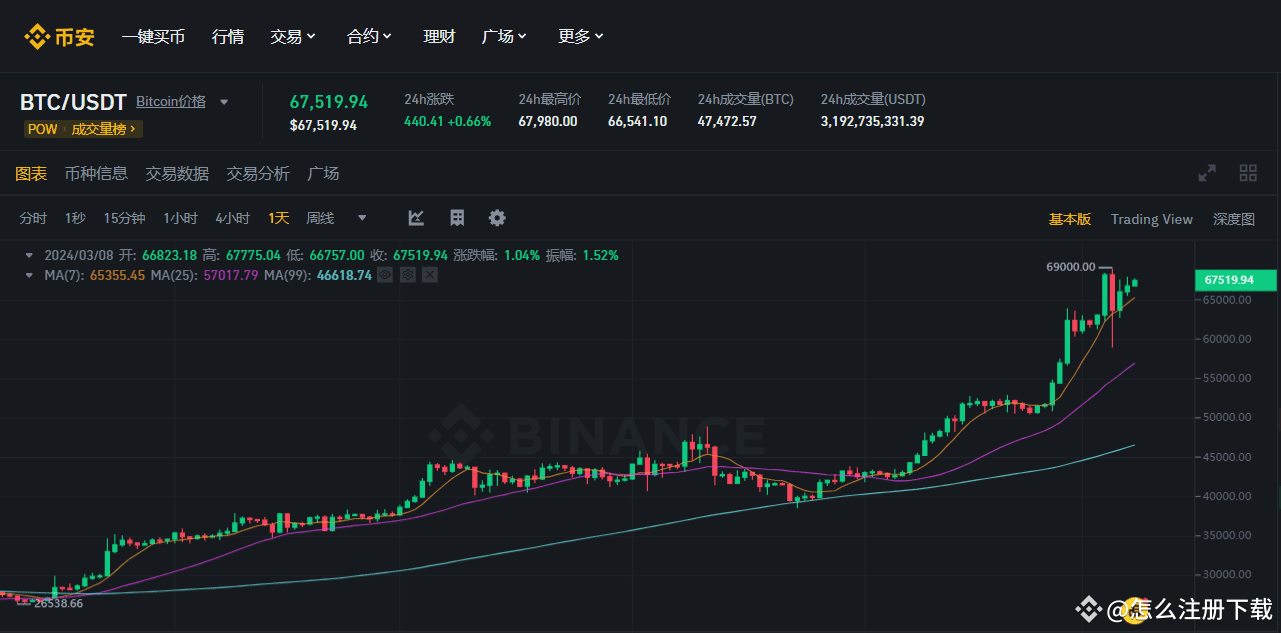The height and width of the screenshot is (633, 1281).
Task: Open the chart settings gear icon
Action: coord(497,218)
